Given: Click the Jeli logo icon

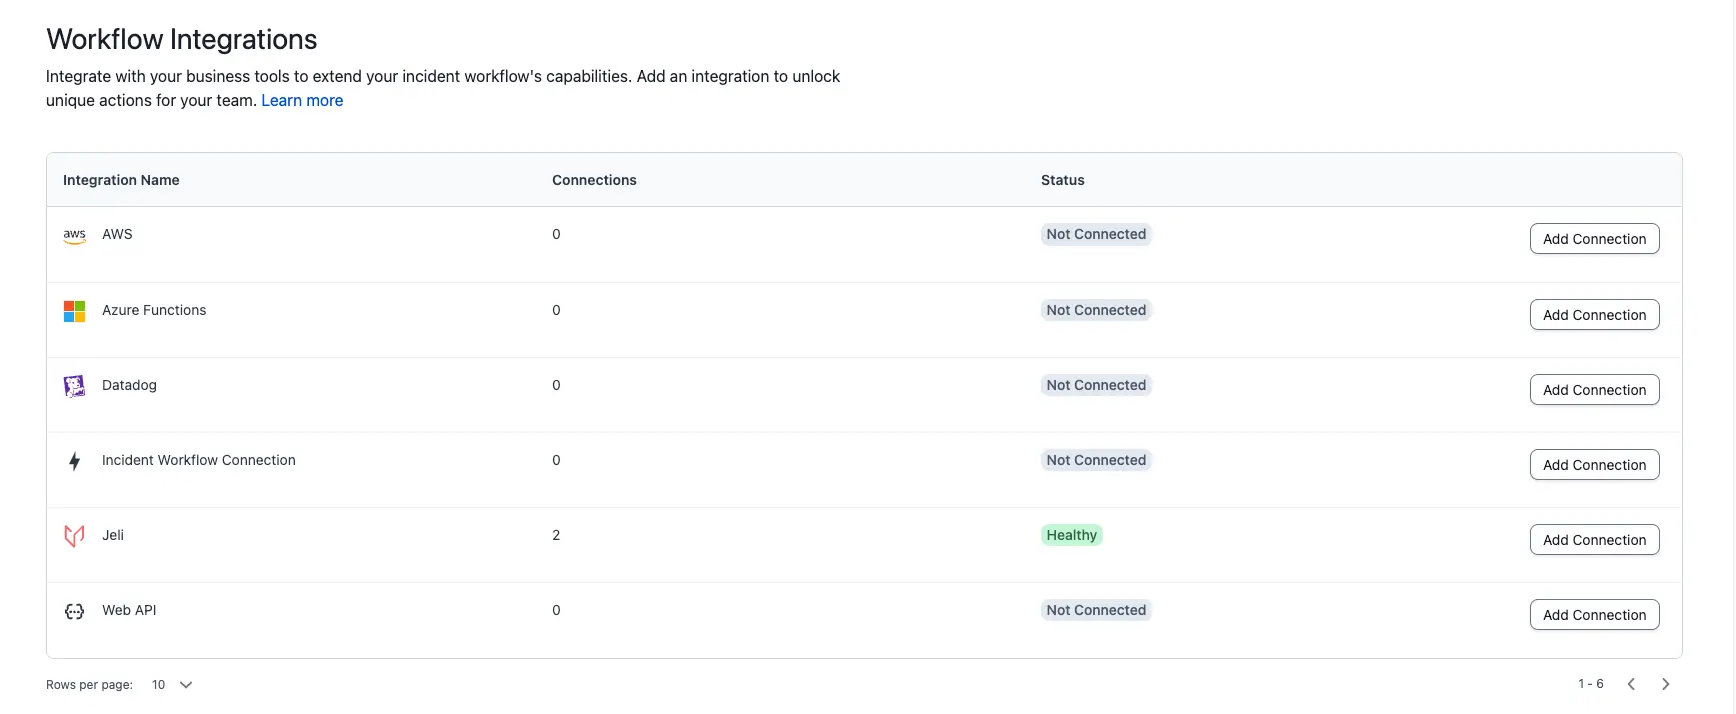Looking at the screenshot, I should (74, 536).
